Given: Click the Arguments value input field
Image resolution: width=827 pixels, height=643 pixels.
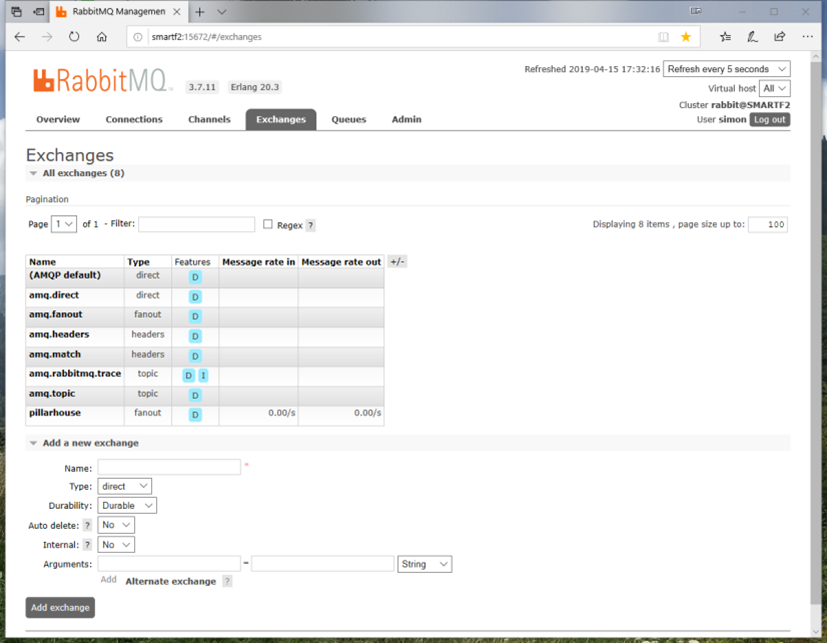Looking at the screenshot, I should point(323,564).
